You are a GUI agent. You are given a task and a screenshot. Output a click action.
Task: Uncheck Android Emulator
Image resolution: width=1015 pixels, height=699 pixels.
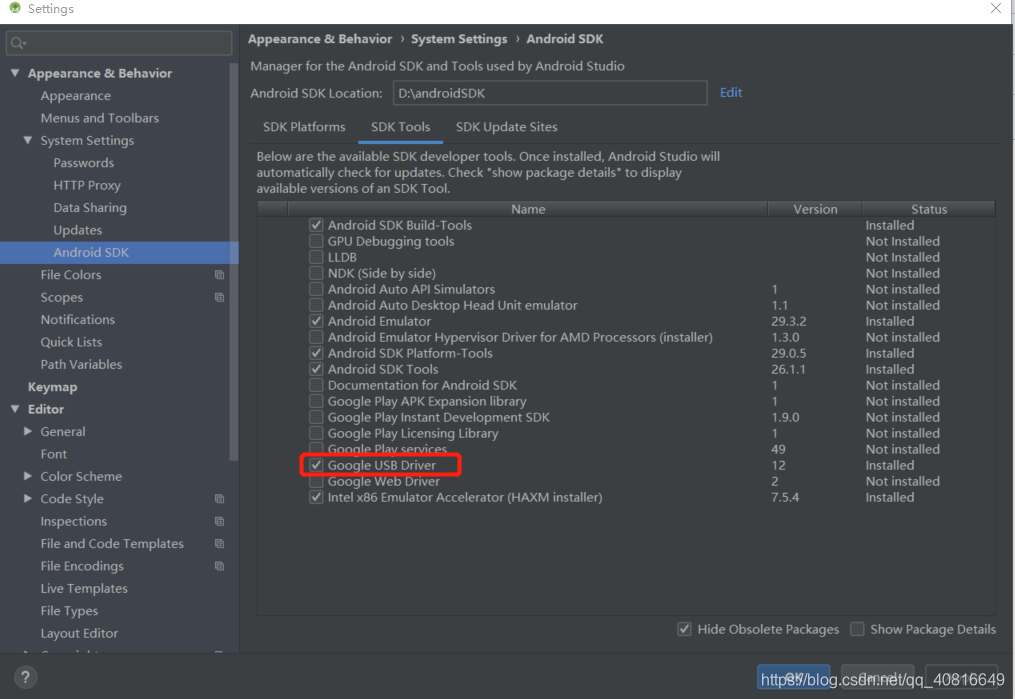tap(316, 321)
